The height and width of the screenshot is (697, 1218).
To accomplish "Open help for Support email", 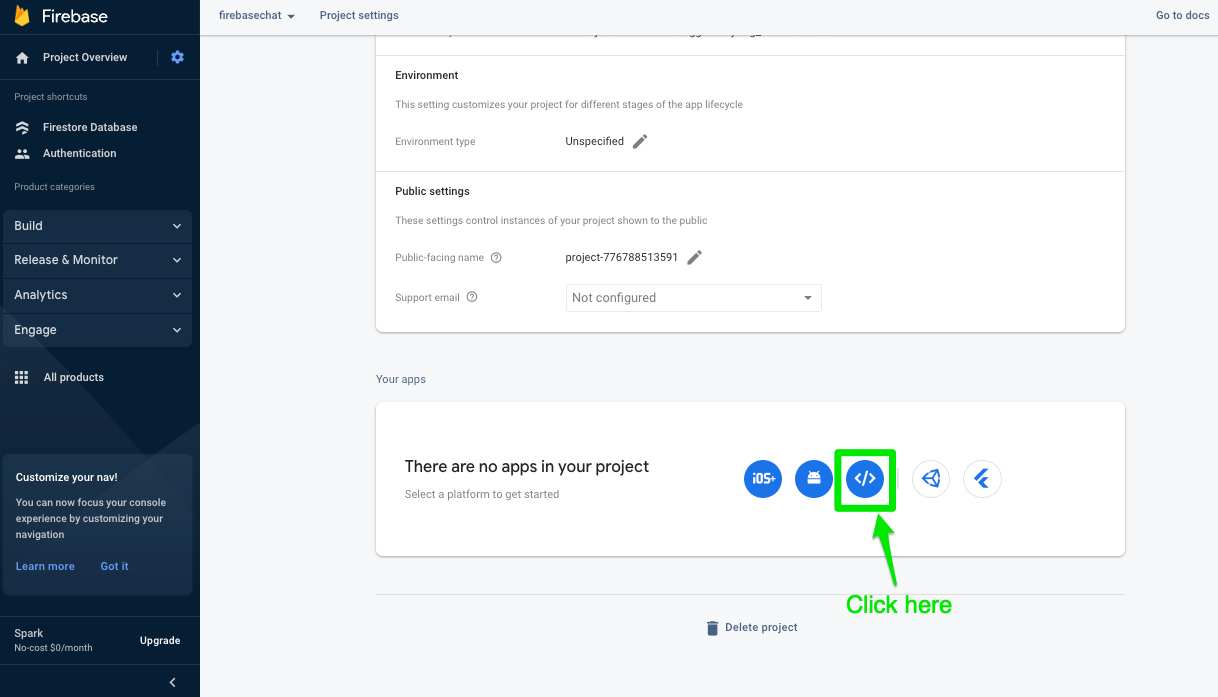I will (x=472, y=297).
